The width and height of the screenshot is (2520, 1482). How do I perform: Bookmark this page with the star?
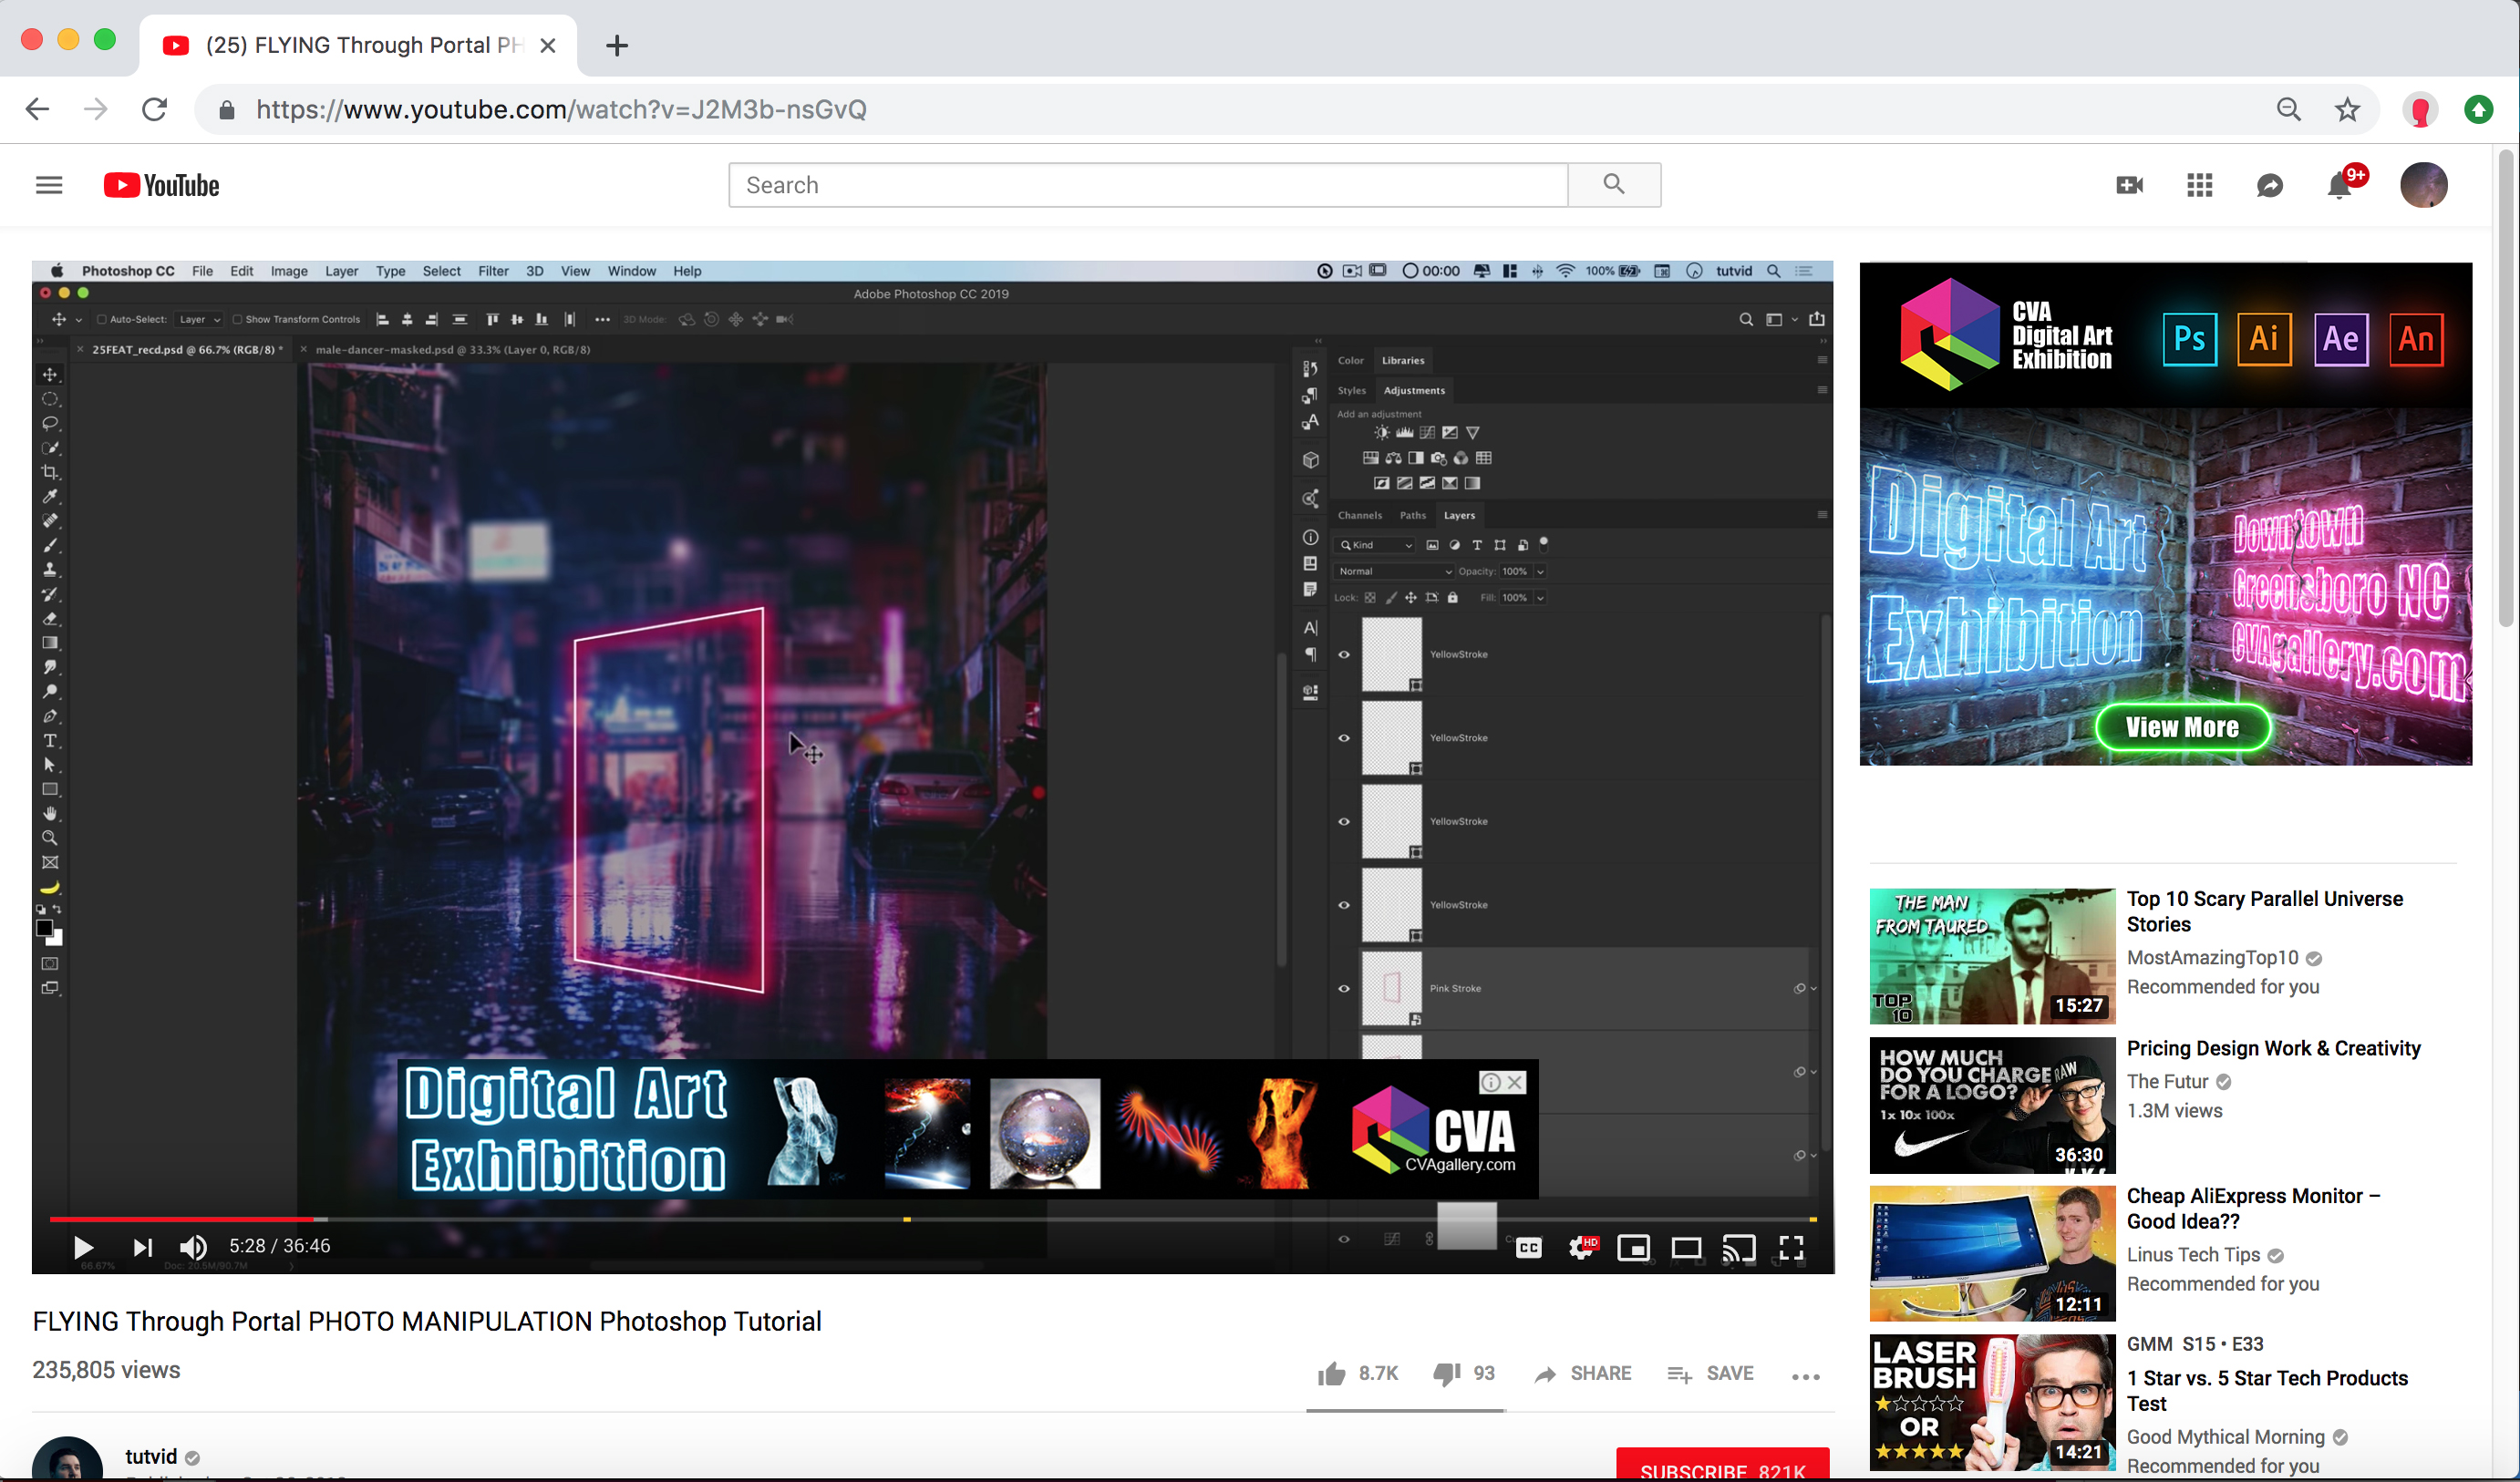click(x=2346, y=109)
